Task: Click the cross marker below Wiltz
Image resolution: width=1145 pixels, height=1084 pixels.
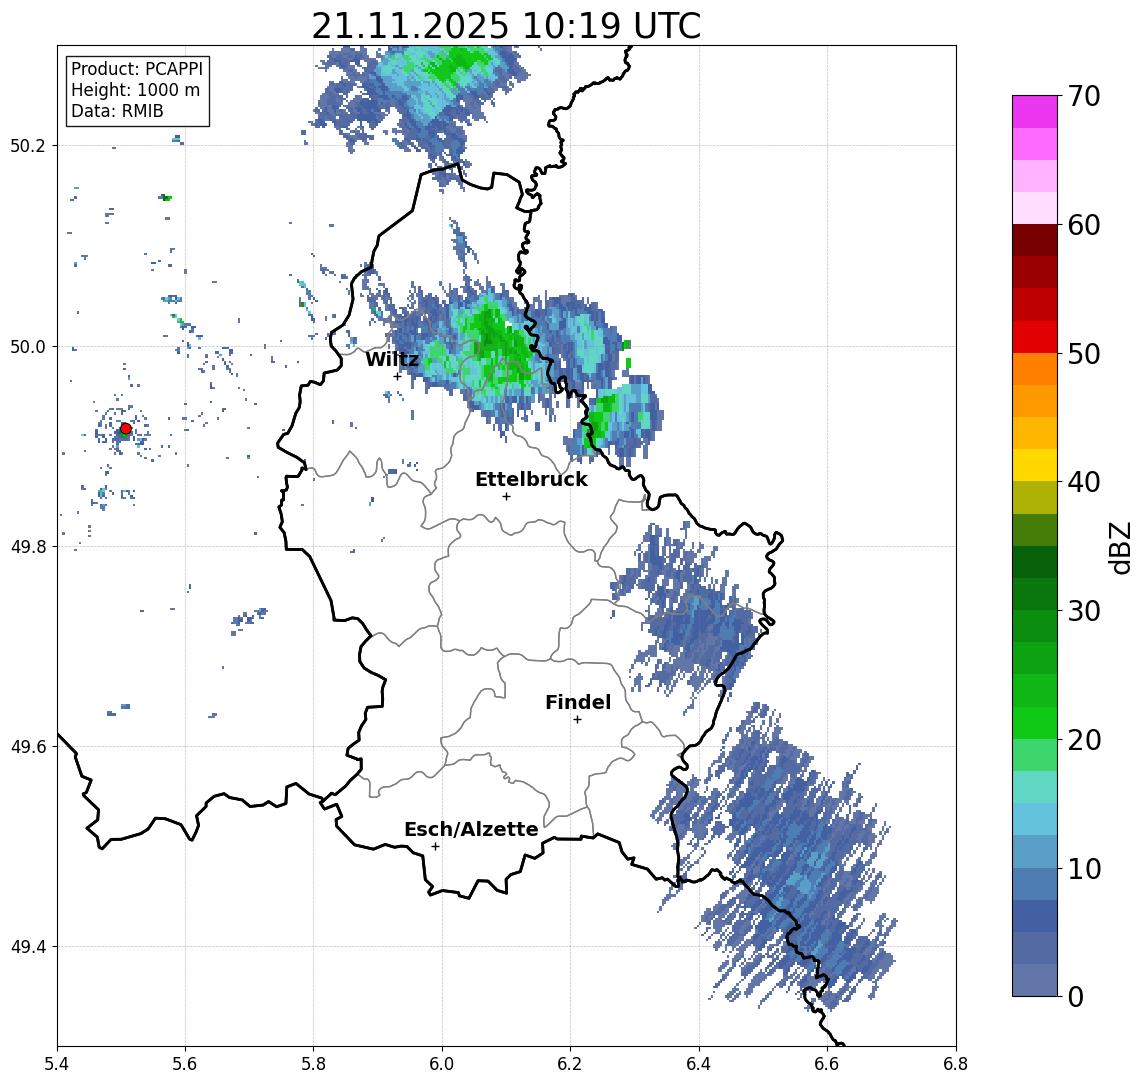Action: 397,377
